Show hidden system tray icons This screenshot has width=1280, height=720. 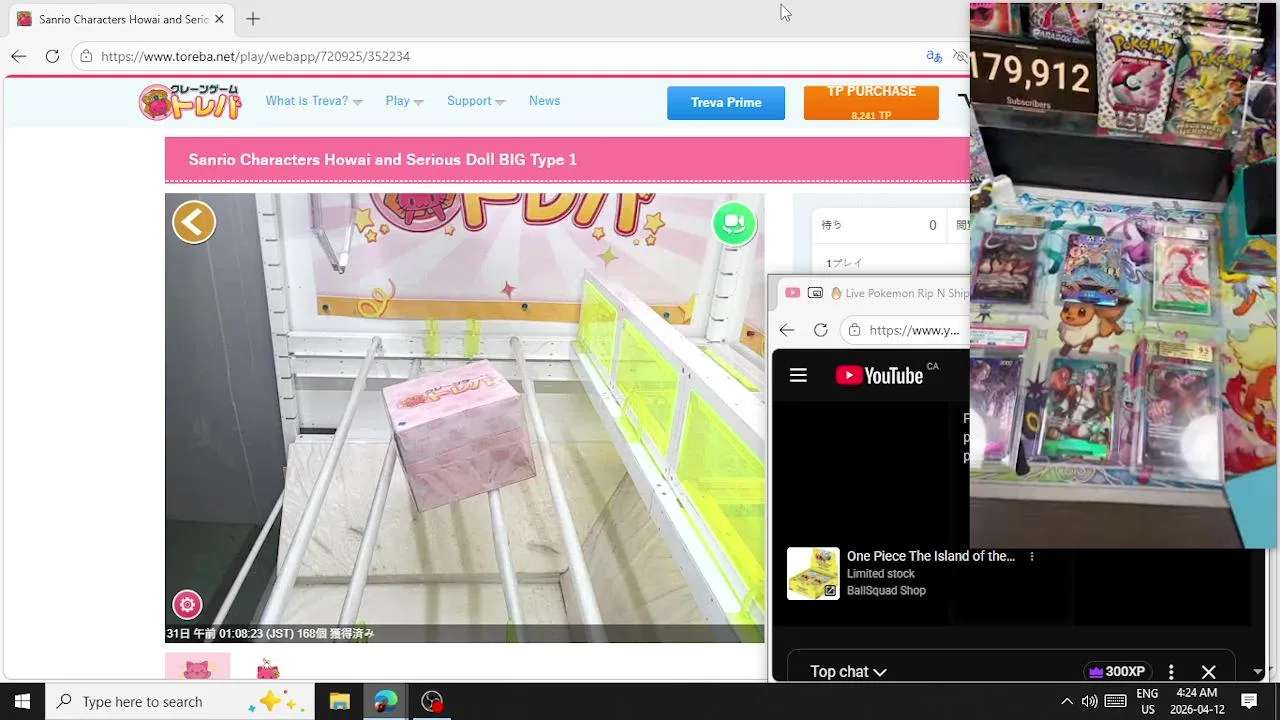pos(1066,701)
